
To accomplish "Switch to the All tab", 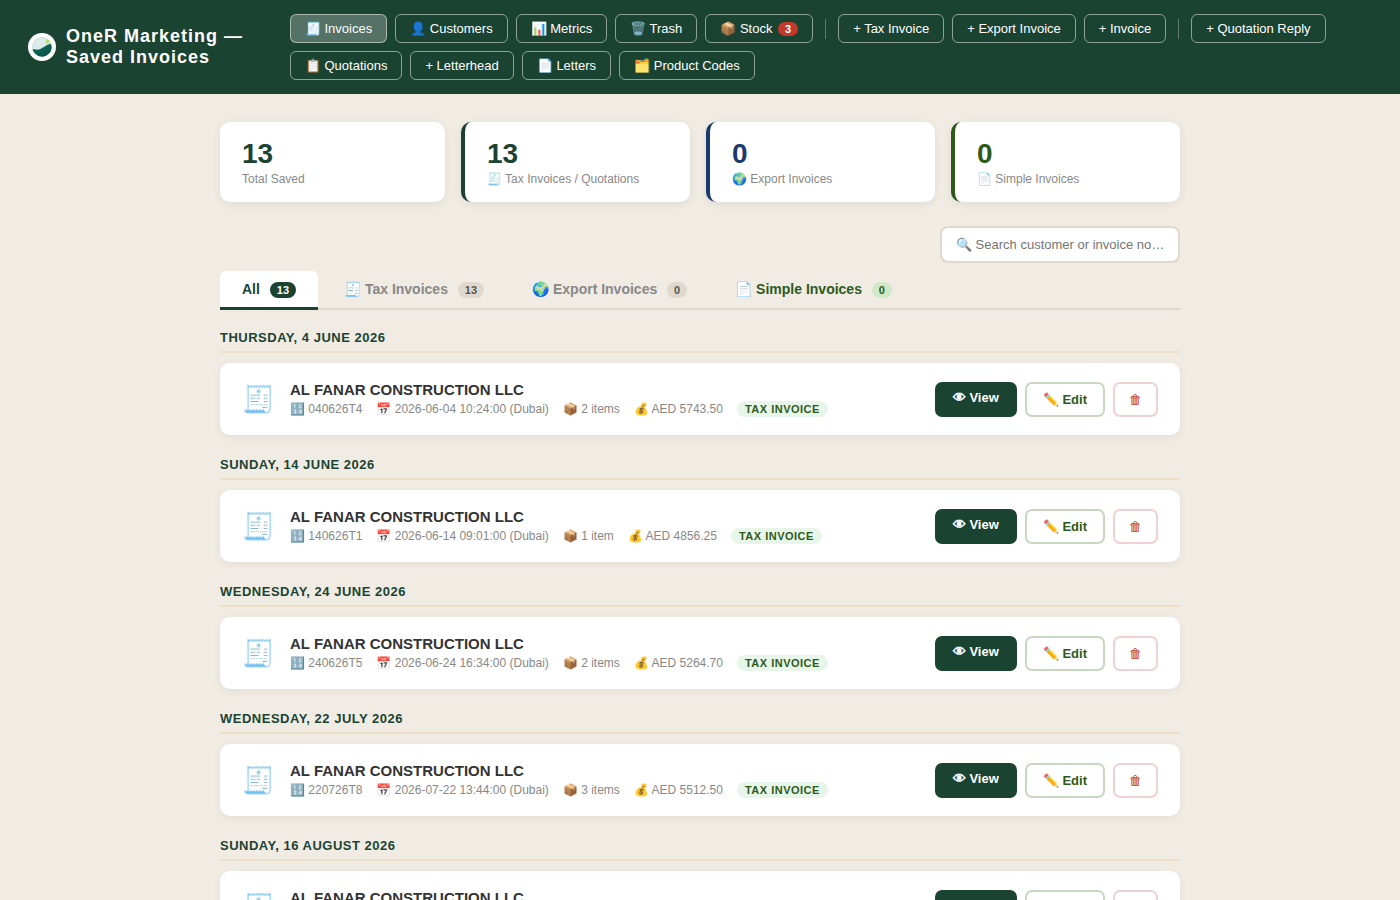I will click(x=269, y=290).
